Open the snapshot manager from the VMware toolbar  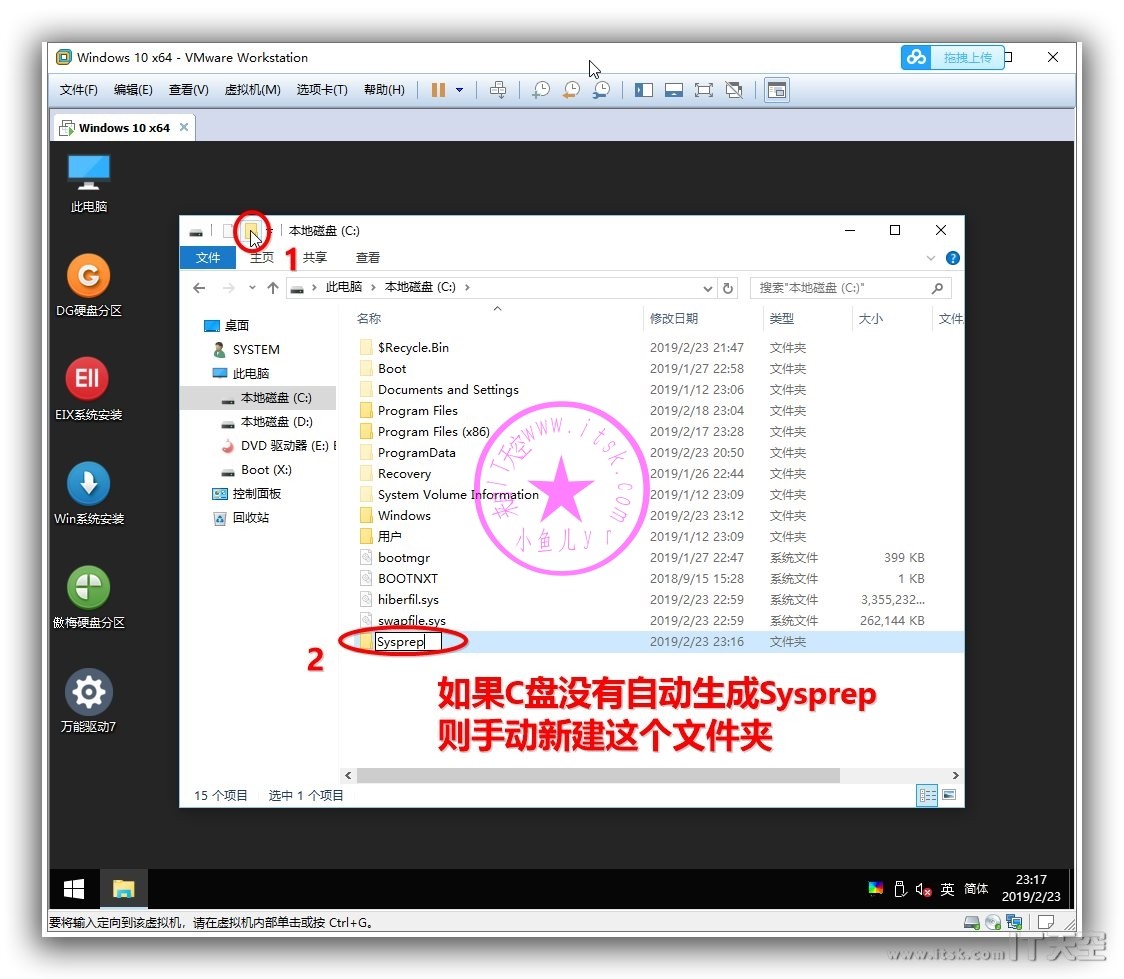coord(601,90)
